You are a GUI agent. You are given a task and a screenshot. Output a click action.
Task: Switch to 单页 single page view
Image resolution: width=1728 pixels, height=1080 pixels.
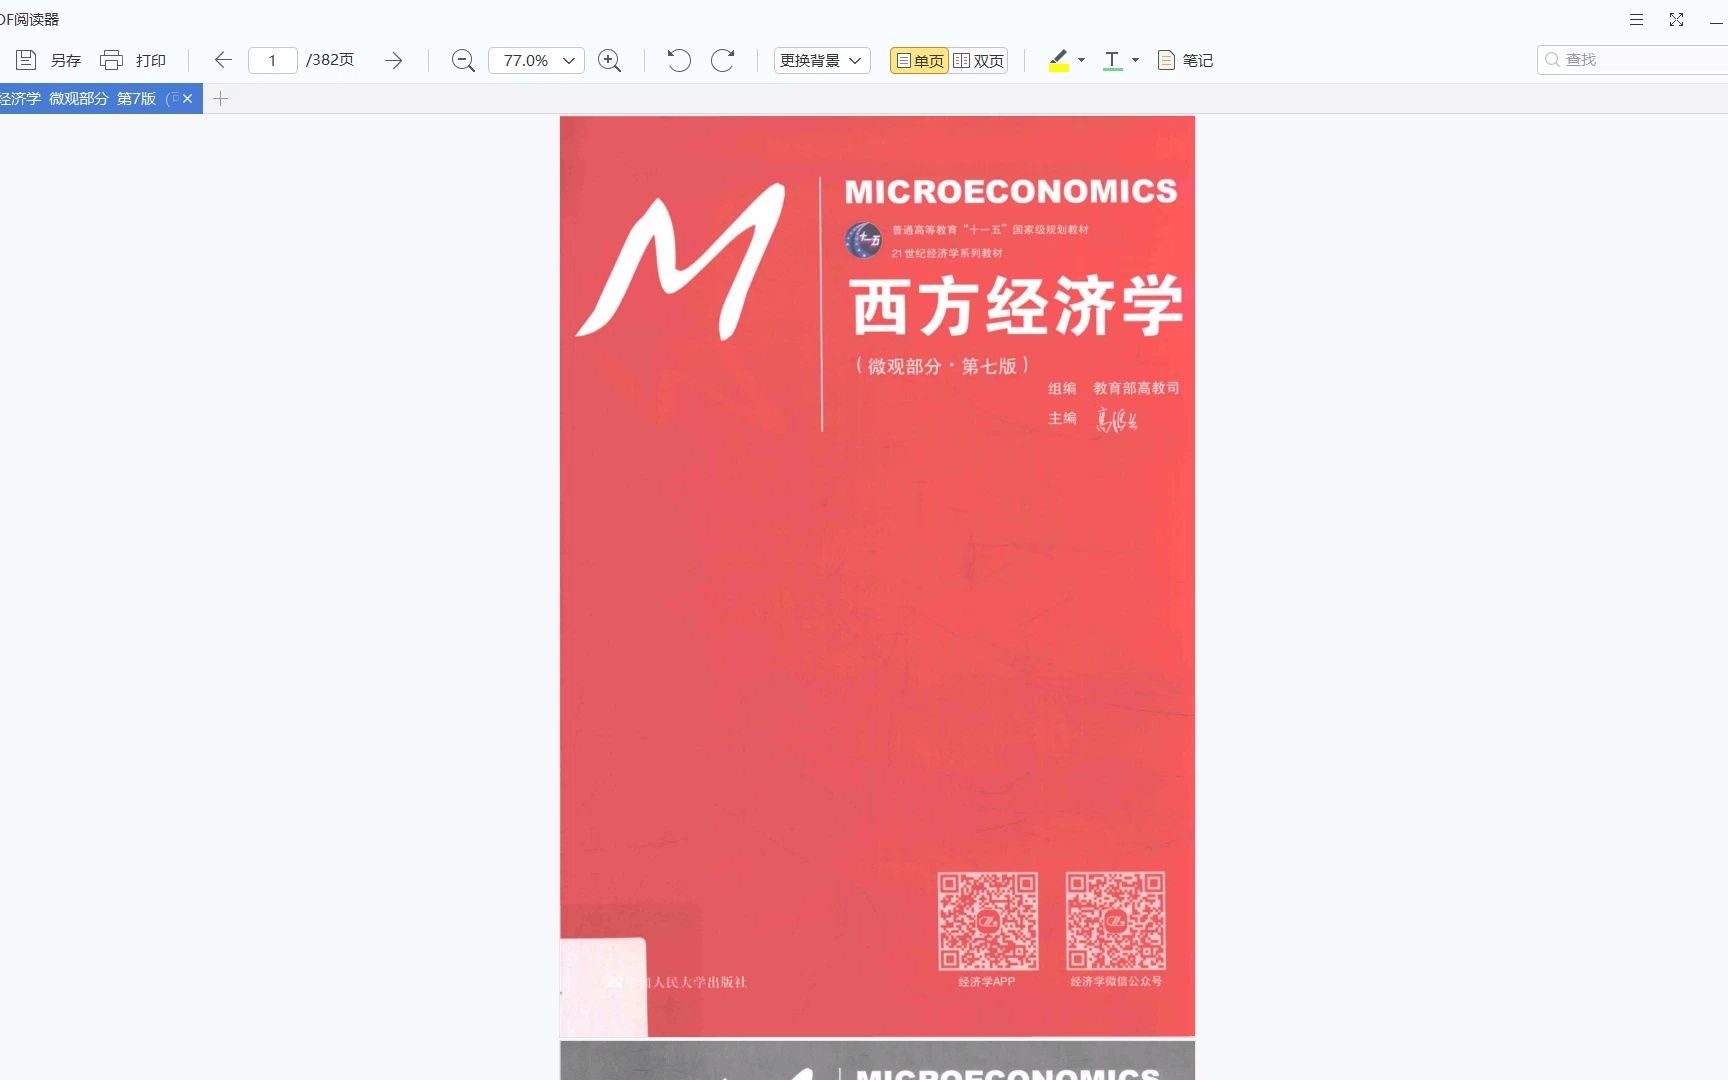919,60
